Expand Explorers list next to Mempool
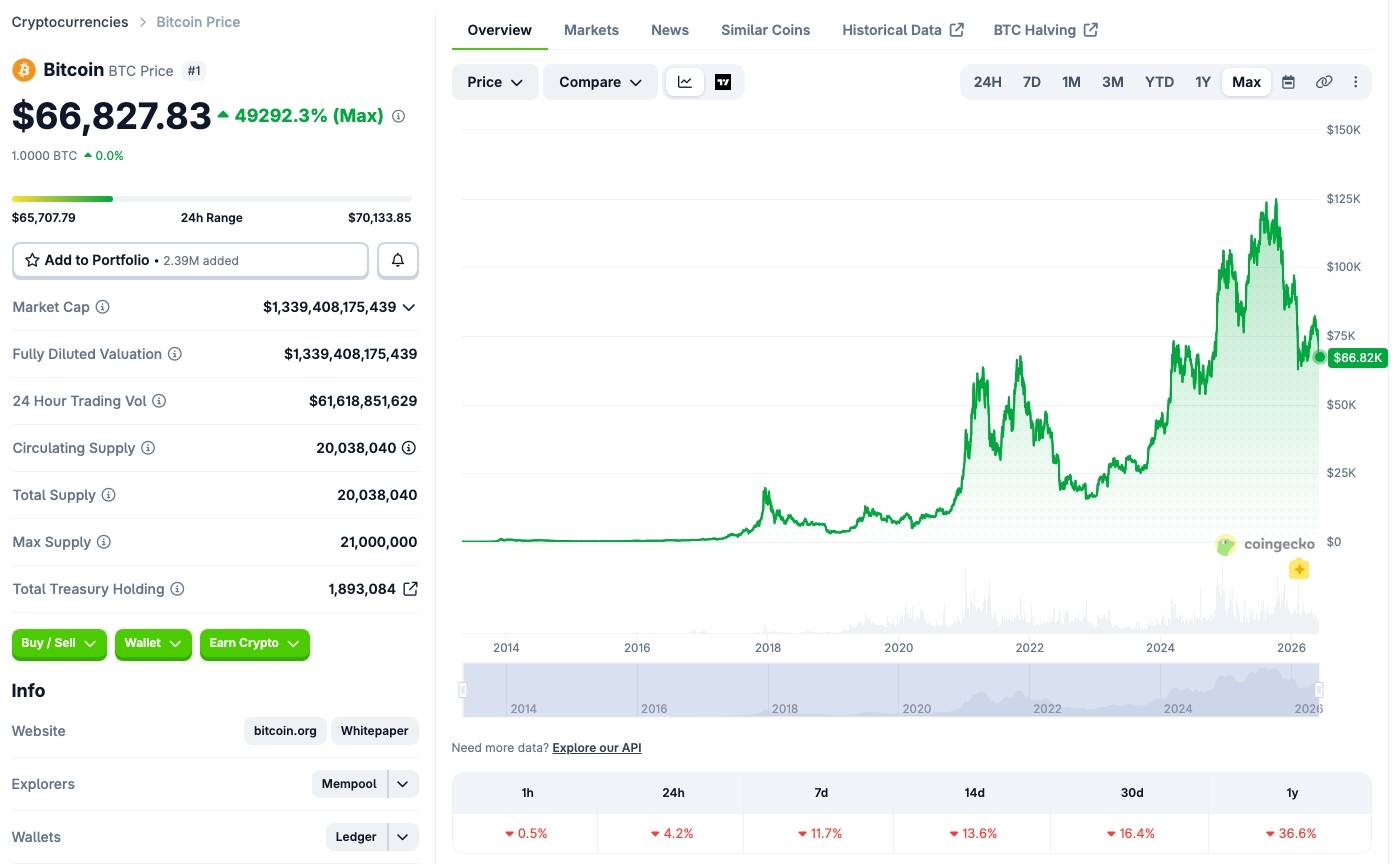Viewport: 1396px width, 864px height. (x=403, y=784)
